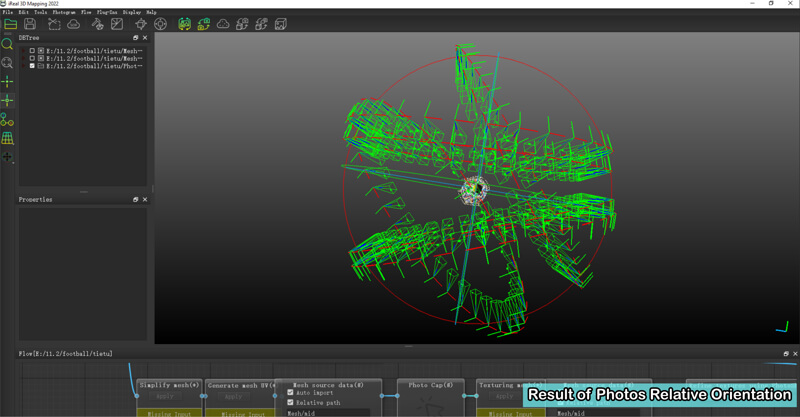
Task: Click Missing Input under Simplify mesh node
Action: coord(169,413)
